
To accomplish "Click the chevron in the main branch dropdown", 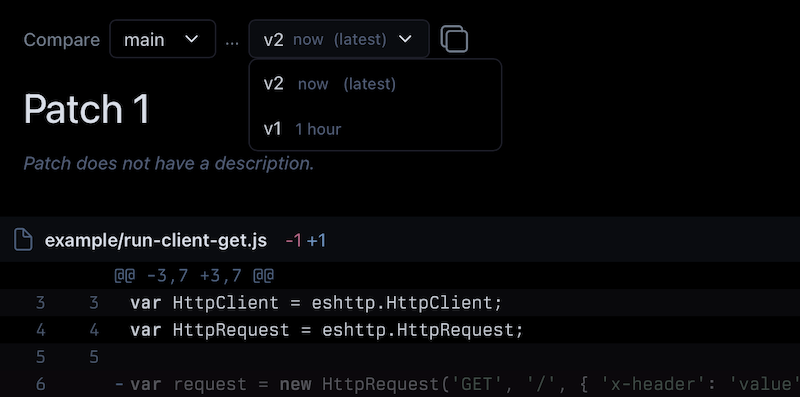I will [191, 39].
